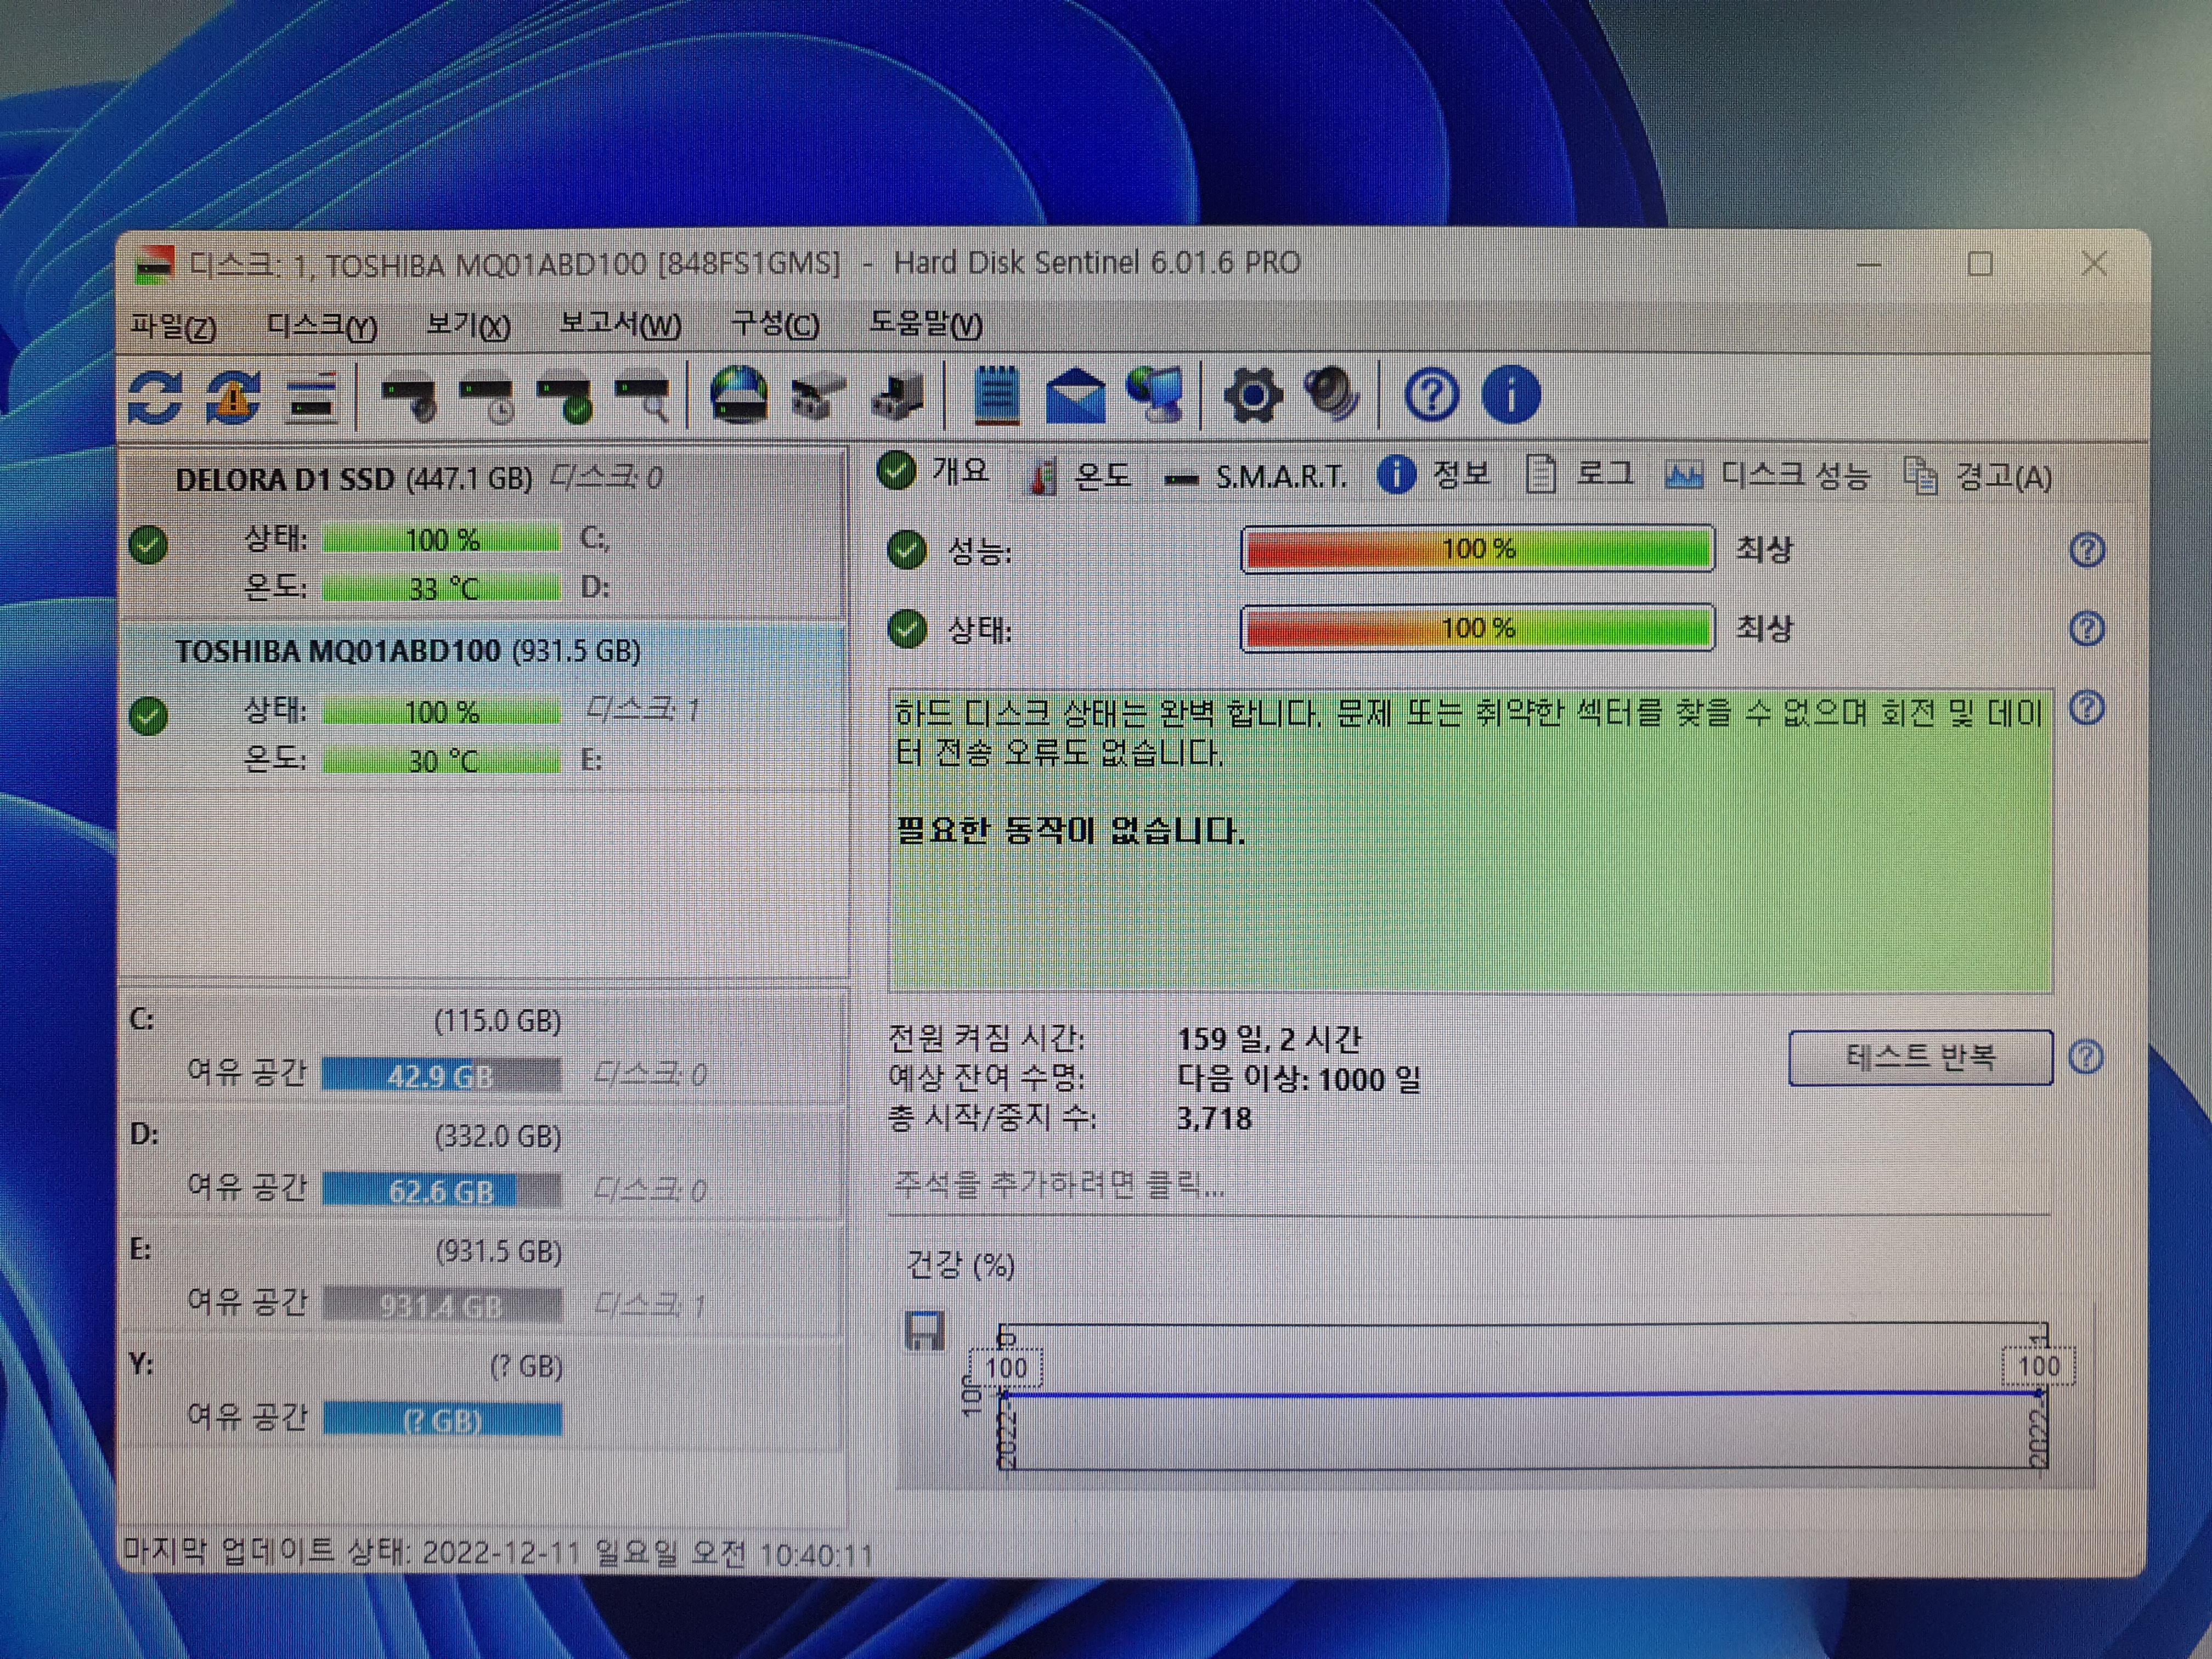
Task: Click help icon beside 테스트 반복 button
Action: coord(2087,1057)
